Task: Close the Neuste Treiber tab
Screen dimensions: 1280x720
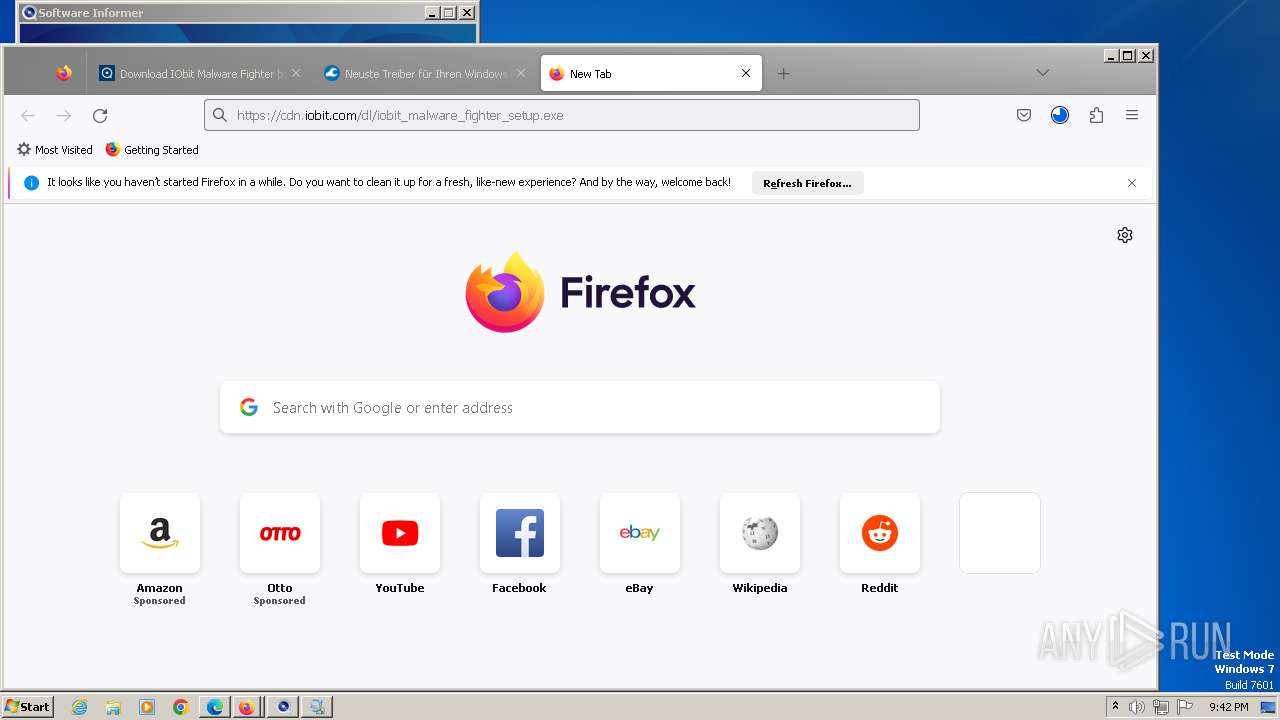Action: pyautogui.click(x=521, y=73)
